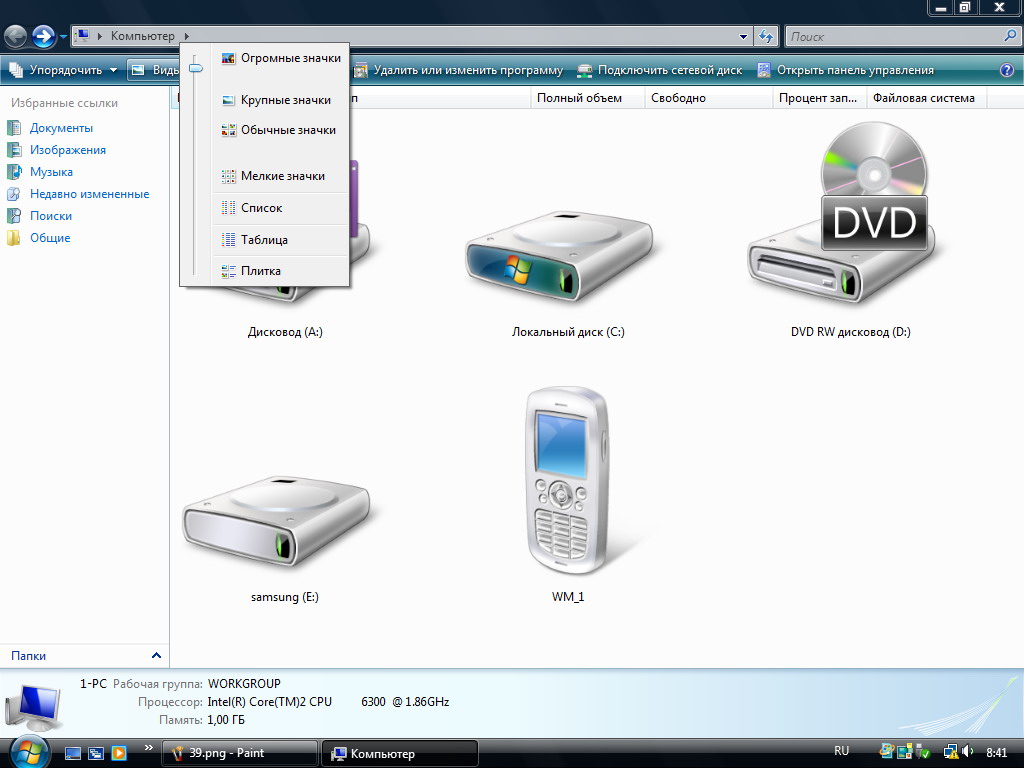Refresh the address bar location
Screen dimensions: 1024x768
[766, 37]
